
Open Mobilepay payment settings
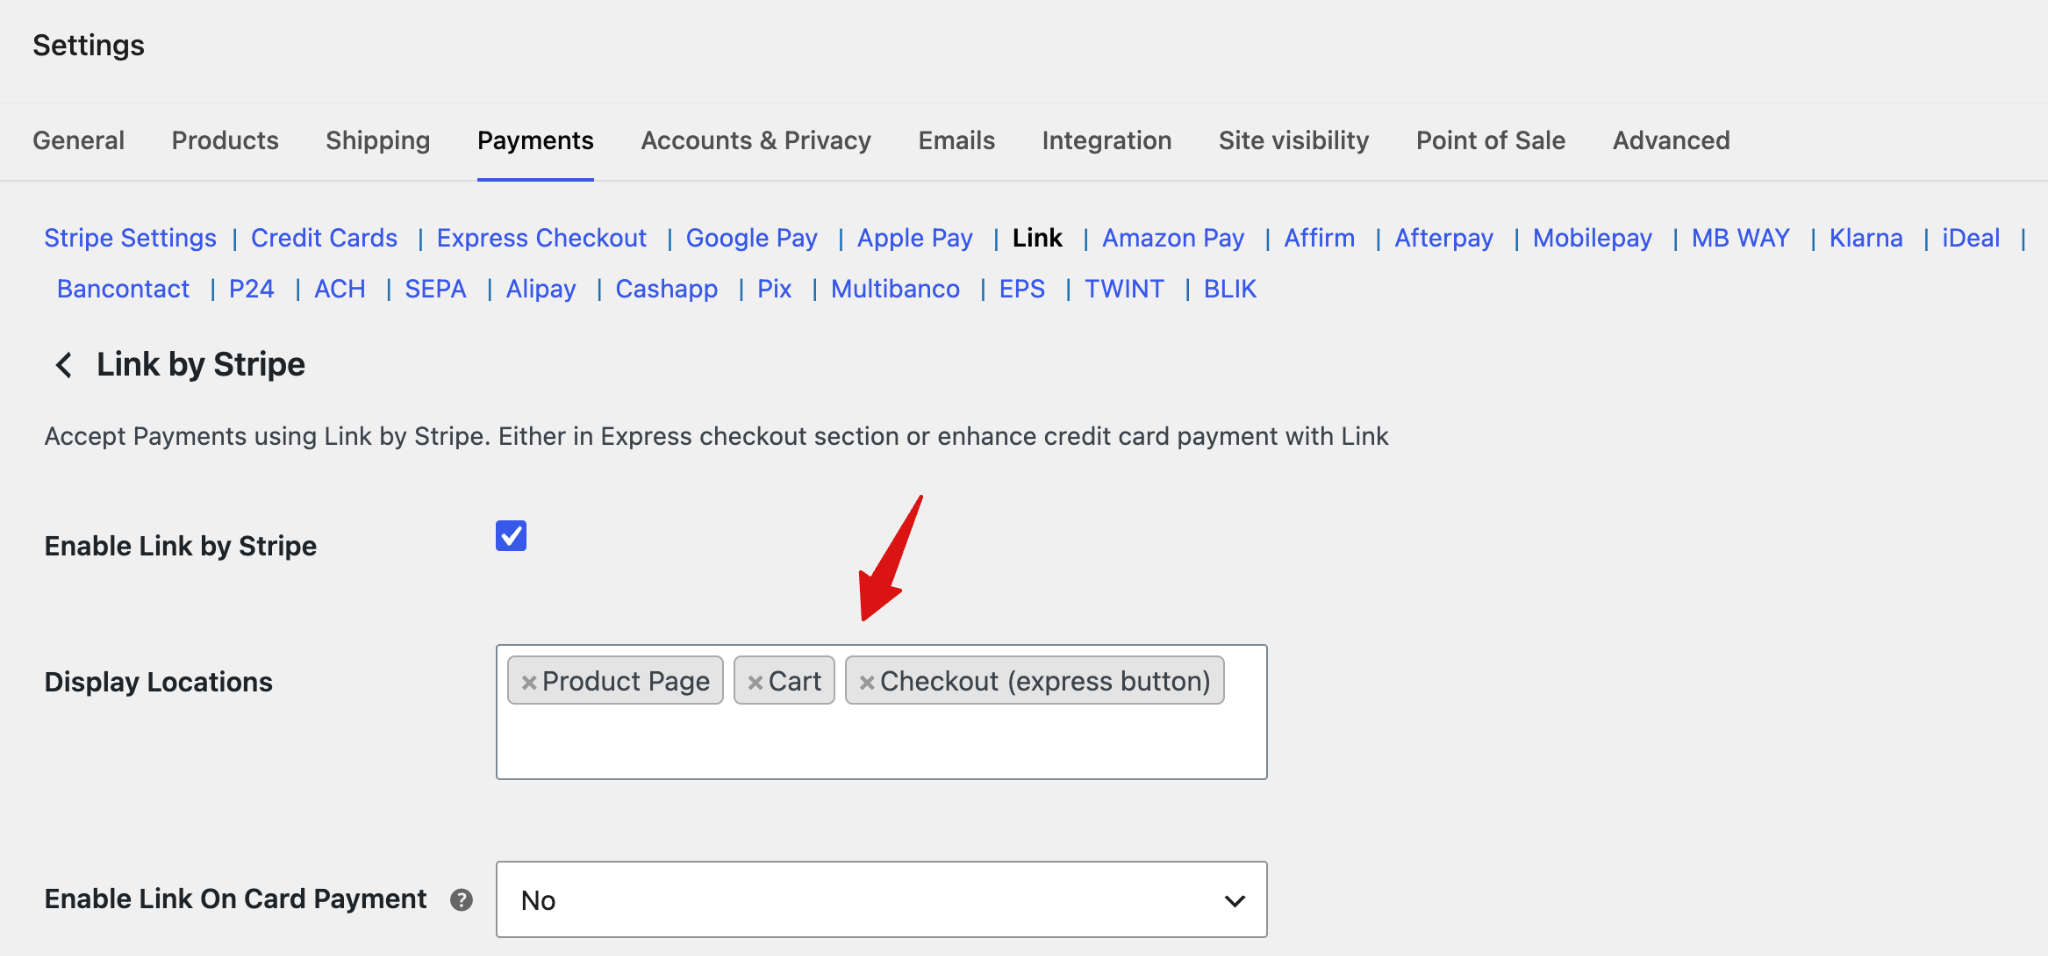[1592, 238]
